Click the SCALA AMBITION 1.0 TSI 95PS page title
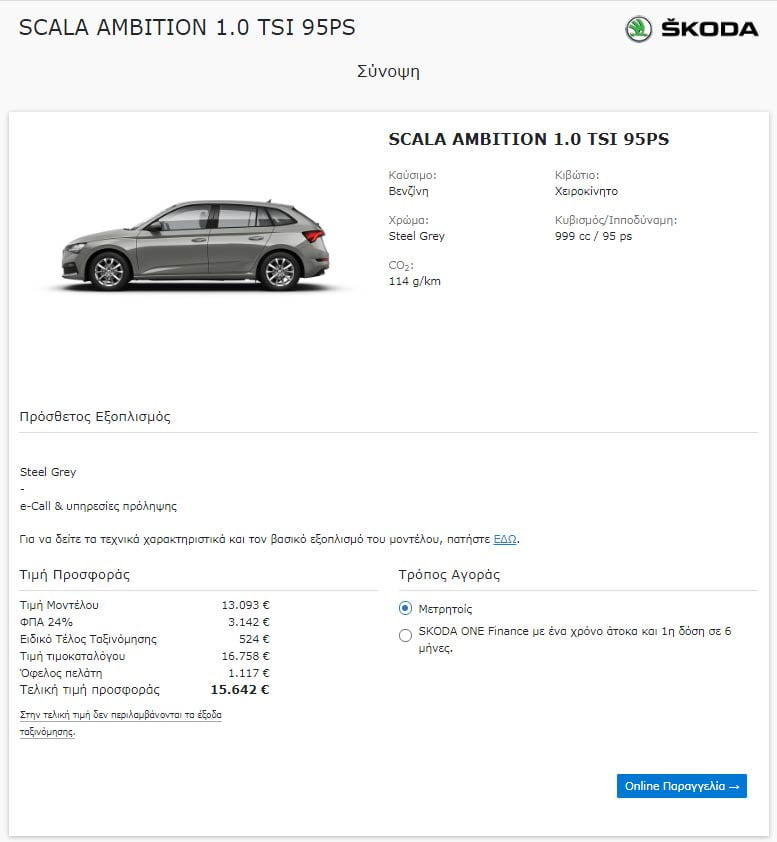This screenshot has height=842, width=777. coord(187,27)
